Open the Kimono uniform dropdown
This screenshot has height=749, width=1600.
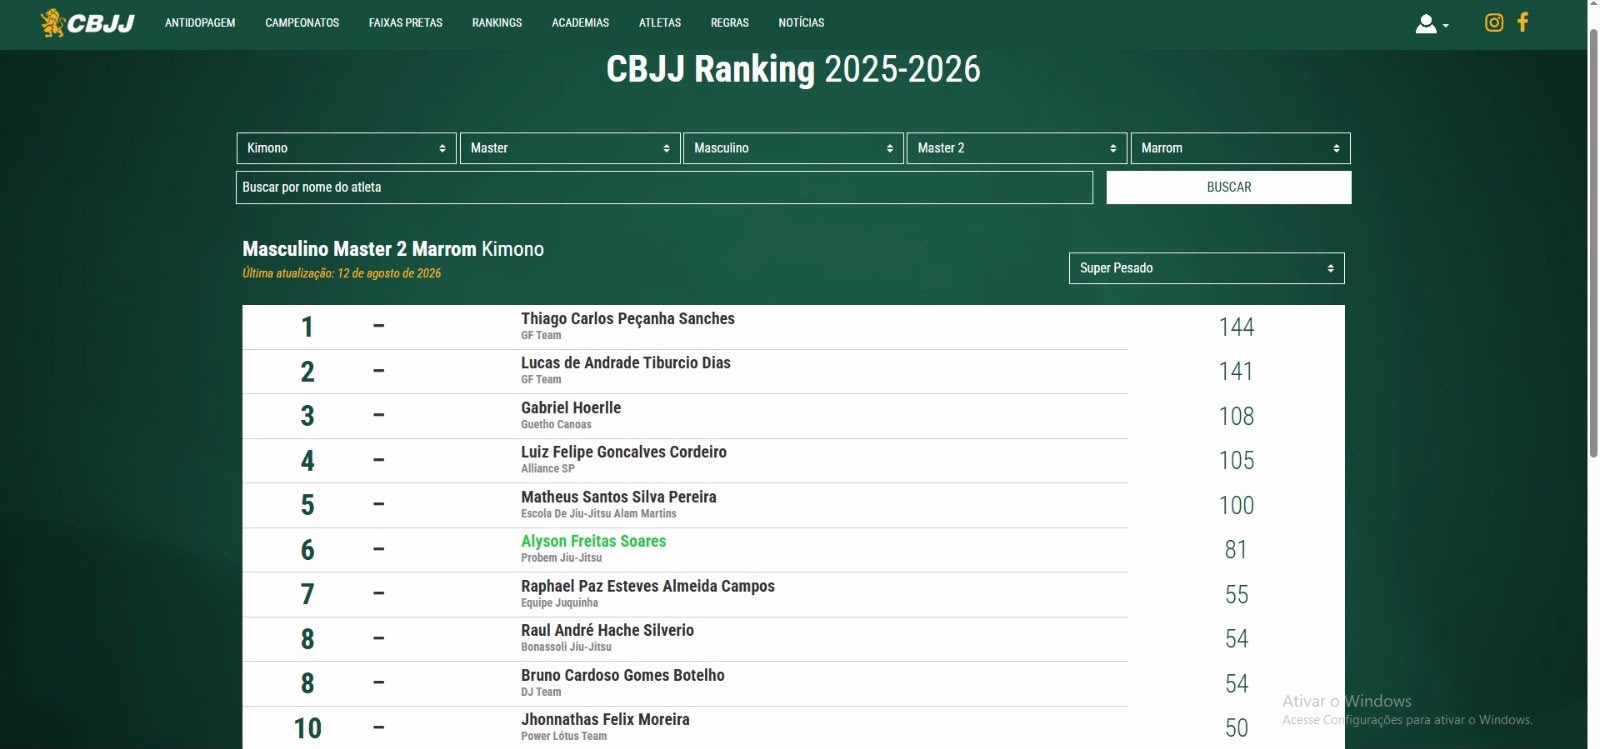(x=346, y=148)
